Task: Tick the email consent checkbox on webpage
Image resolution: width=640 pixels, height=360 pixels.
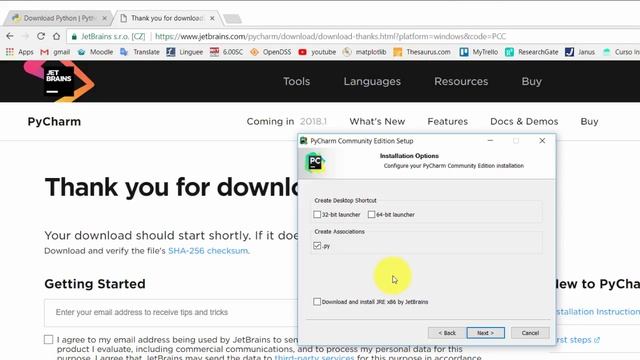Action: click(49, 340)
